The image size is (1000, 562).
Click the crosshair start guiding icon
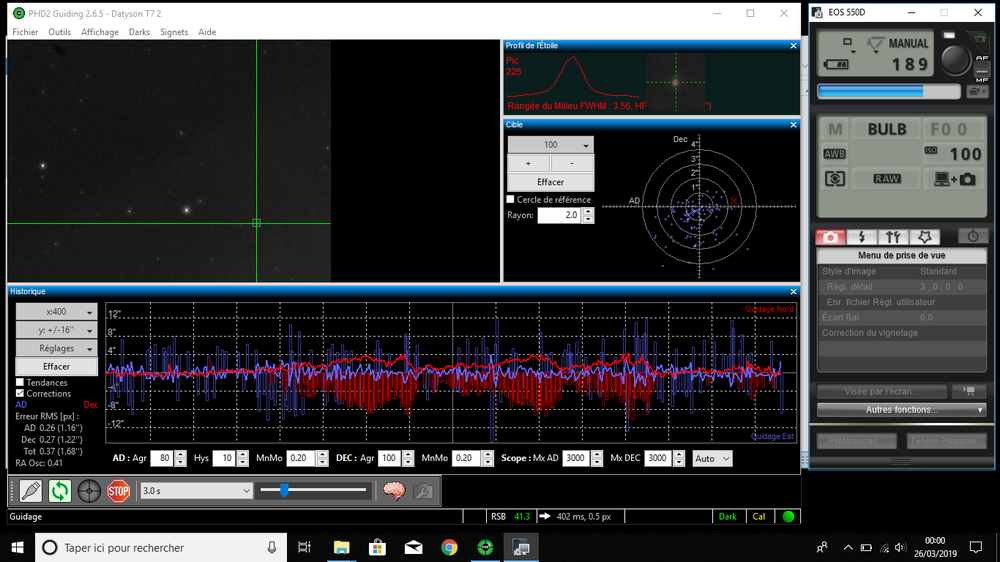tap(89, 491)
